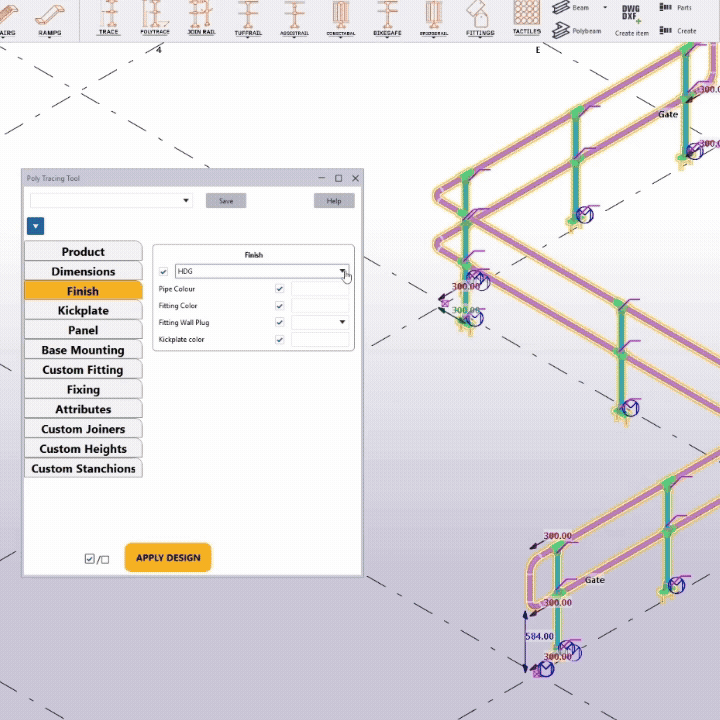Click the DWG DXF create item icon
Image resolution: width=720 pixels, height=720 pixels.
point(631,16)
